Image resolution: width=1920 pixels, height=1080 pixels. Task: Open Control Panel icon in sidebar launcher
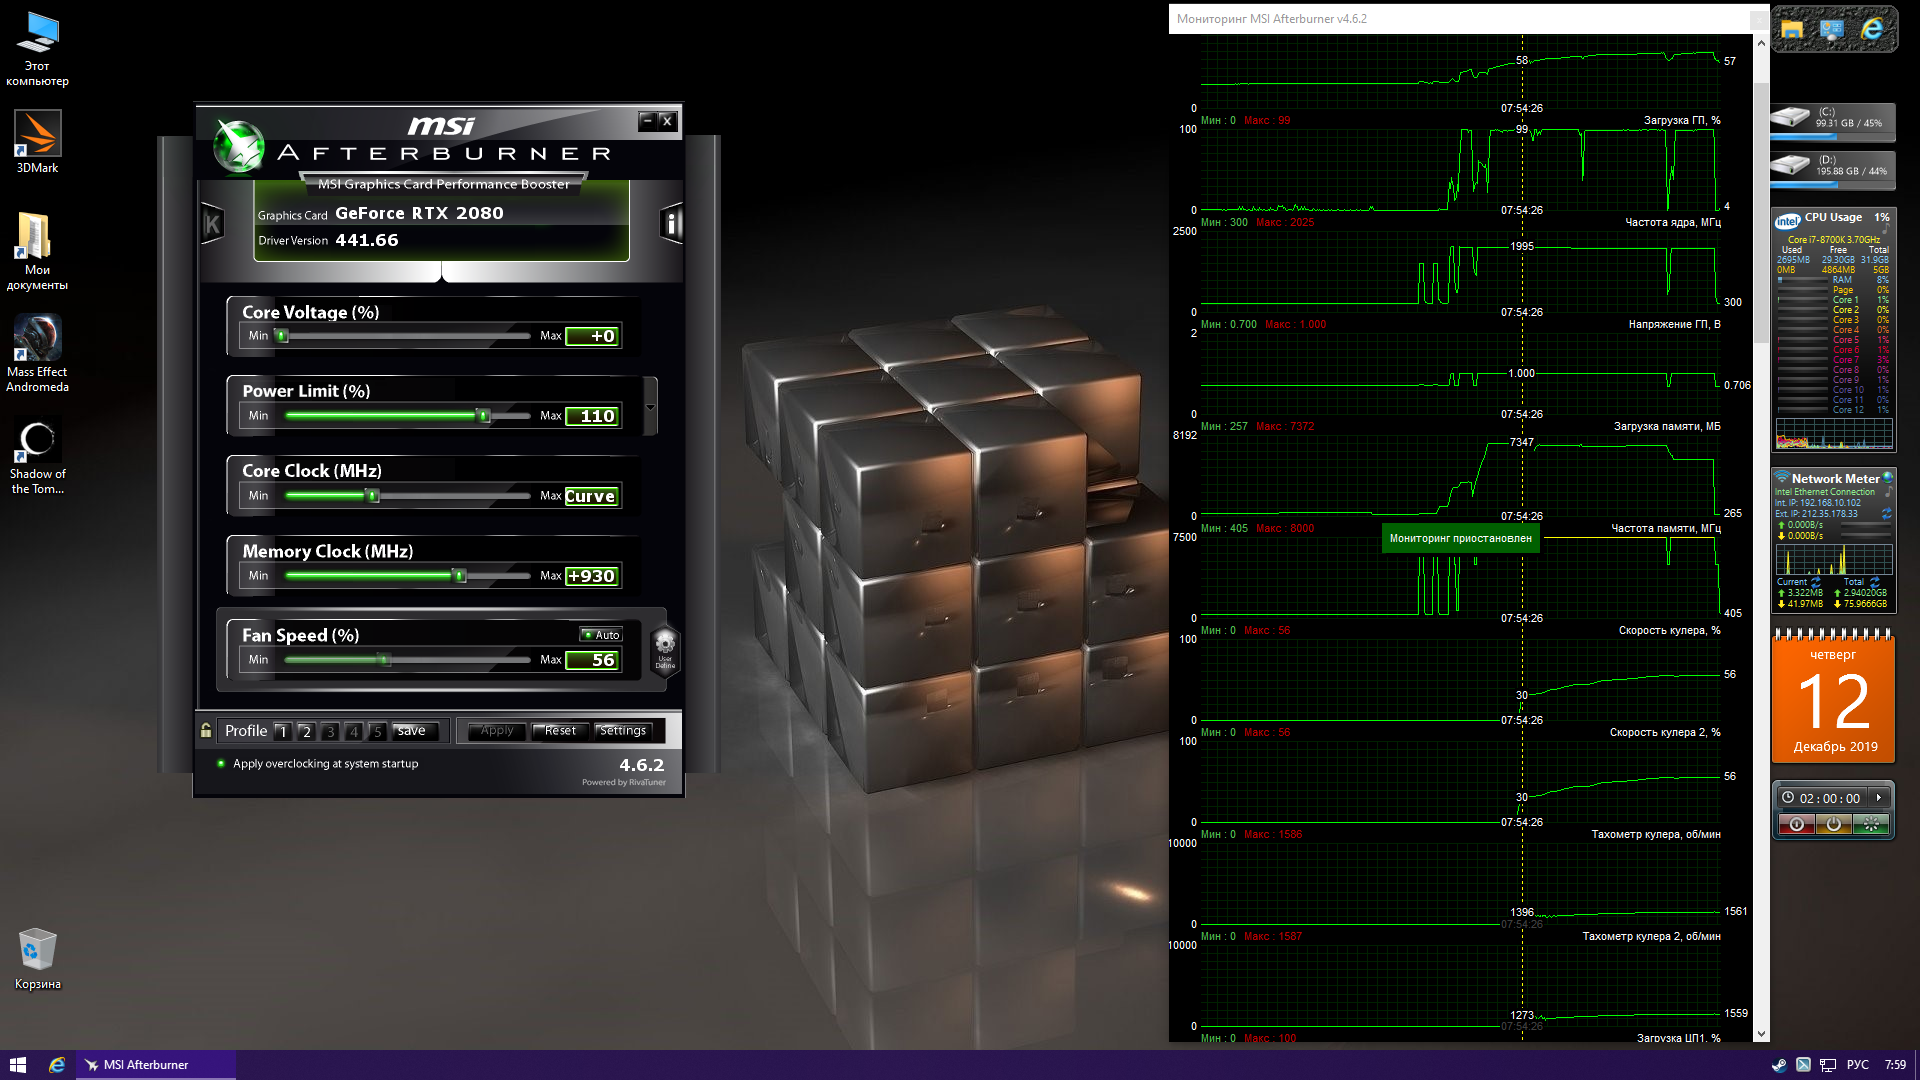click(x=1832, y=30)
